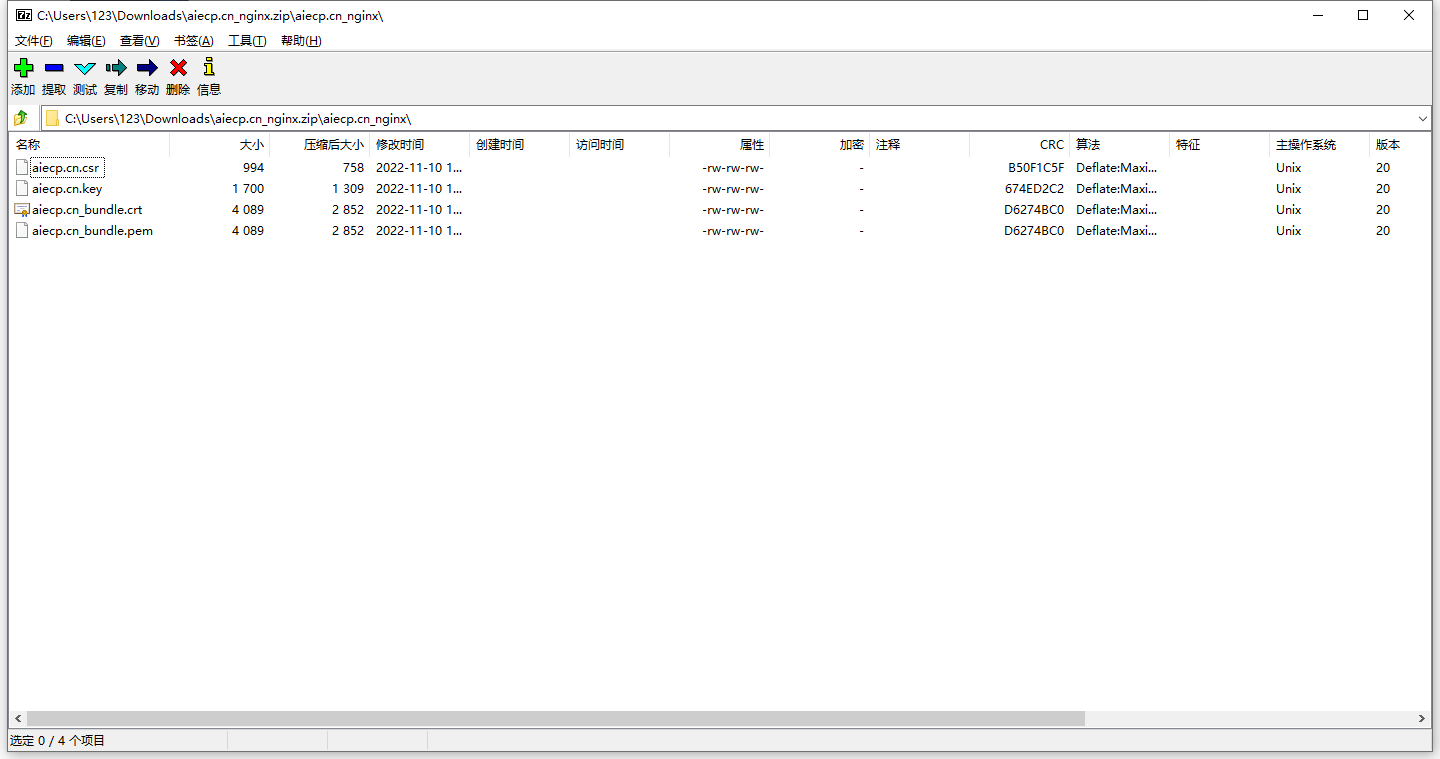Open the Edit (编辑) menu

[x=86, y=41]
